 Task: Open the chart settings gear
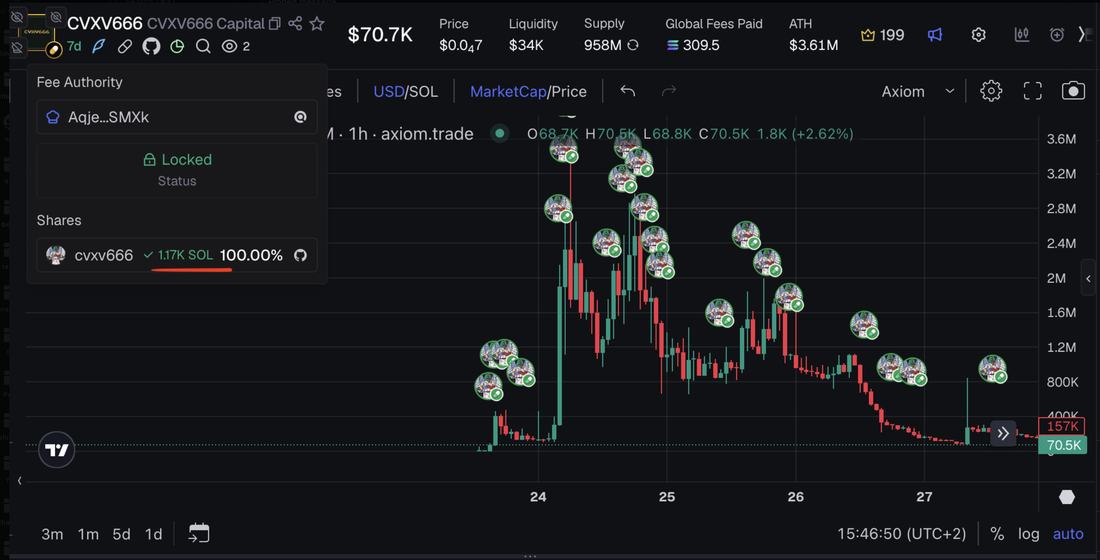point(991,91)
